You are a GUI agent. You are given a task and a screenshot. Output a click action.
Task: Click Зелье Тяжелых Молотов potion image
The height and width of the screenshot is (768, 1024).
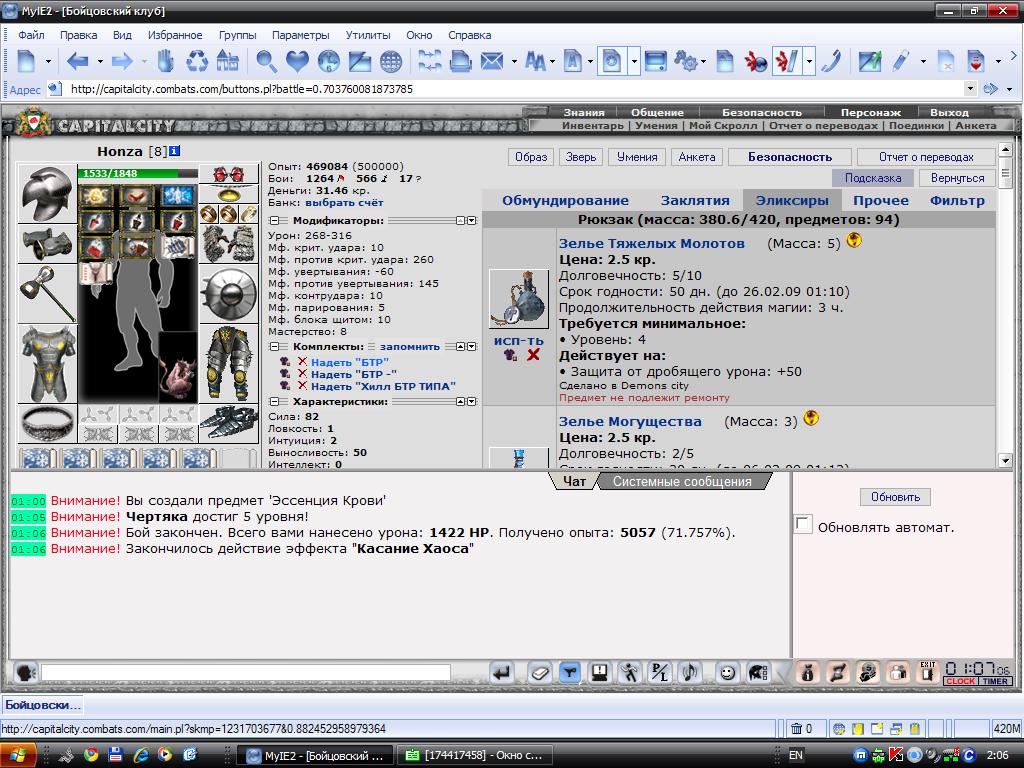tap(519, 298)
